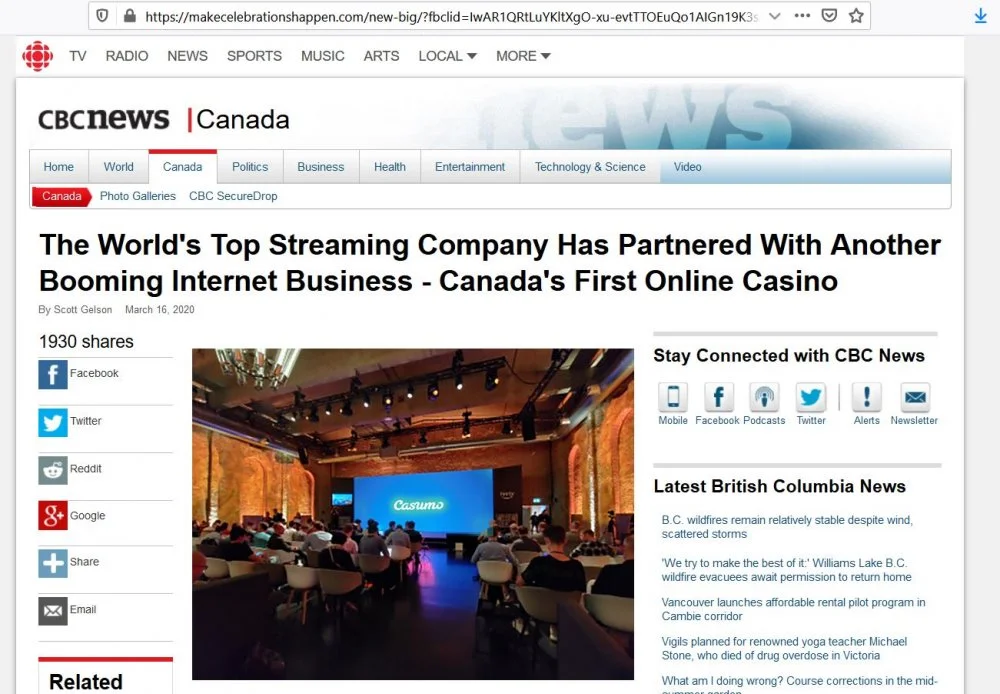Open the tracking protection shield icon
Viewport: 1000px width, 694px height.
(x=102, y=16)
